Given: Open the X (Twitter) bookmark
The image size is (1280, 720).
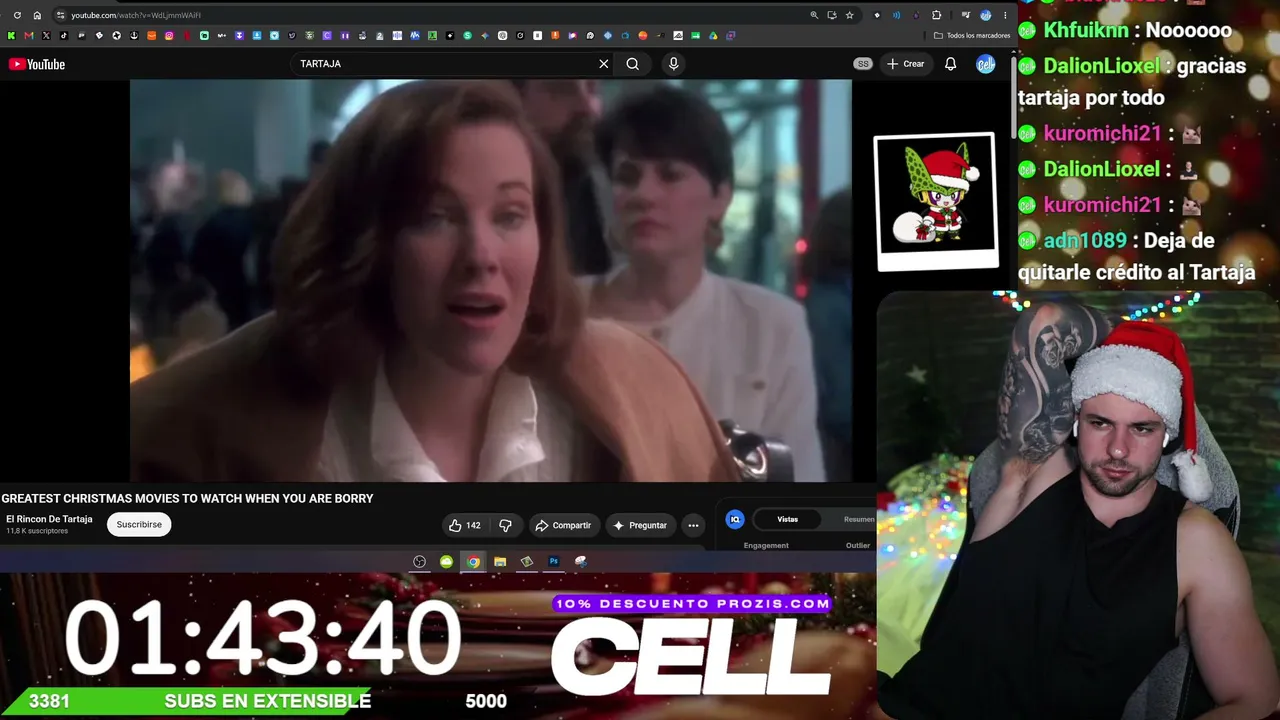Looking at the screenshot, I should pyautogui.click(x=46, y=36).
